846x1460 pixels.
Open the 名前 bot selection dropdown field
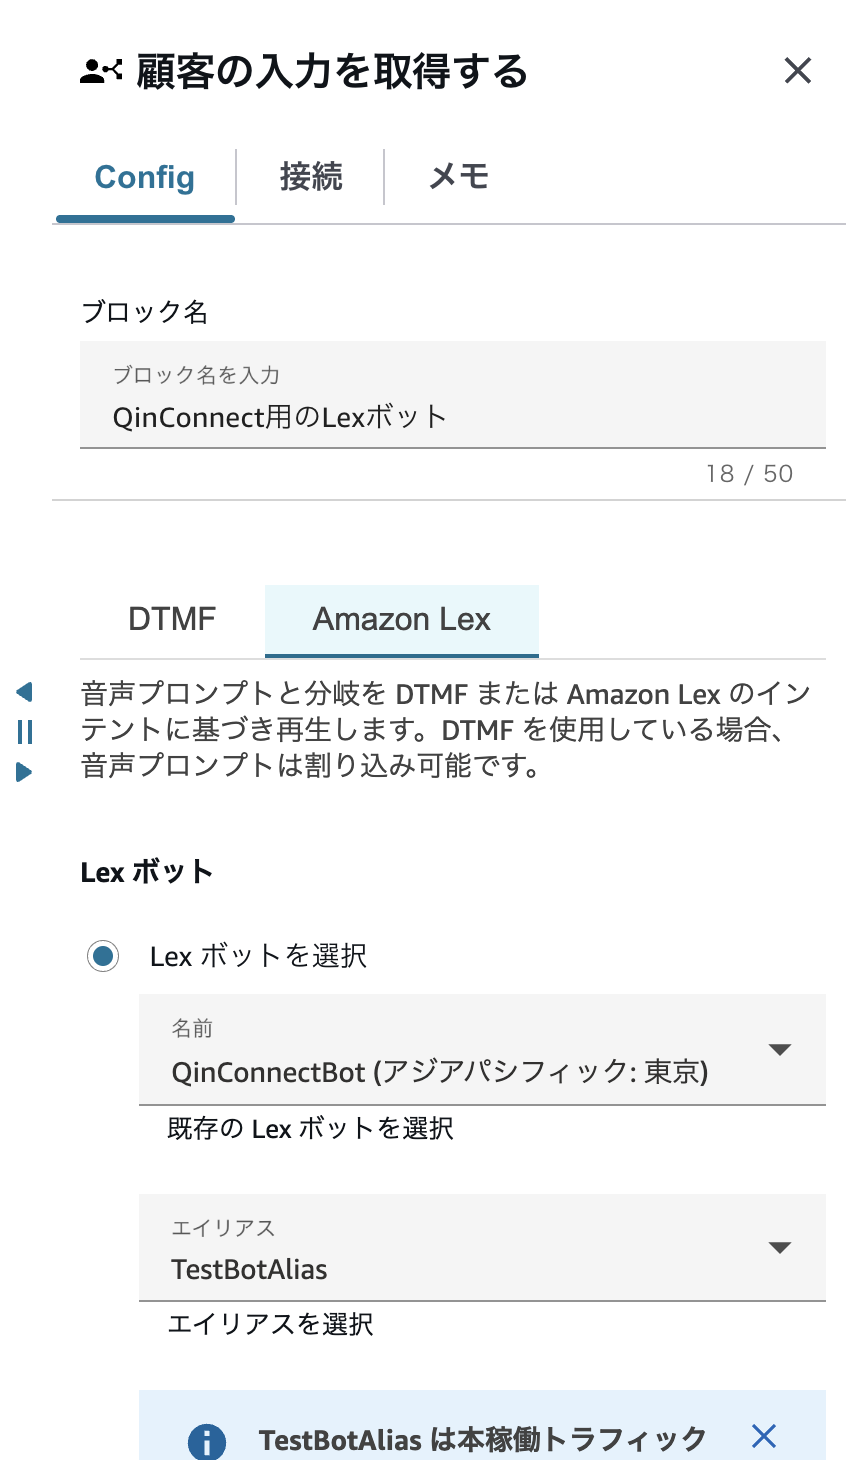pyautogui.click(x=460, y=1050)
